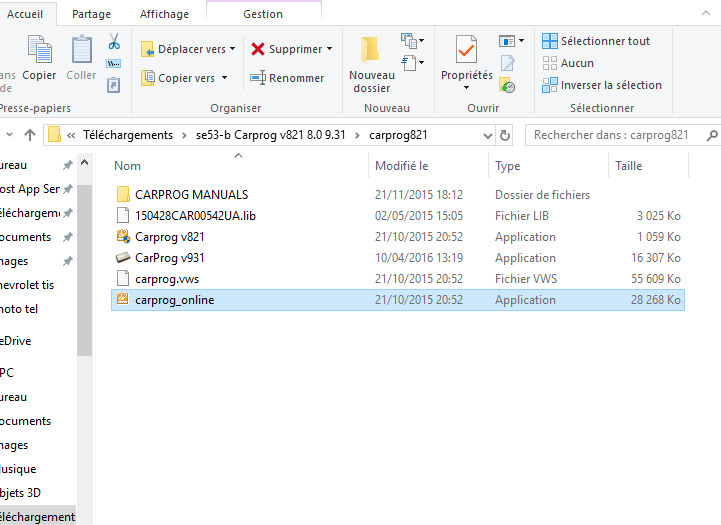The height and width of the screenshot is (525, 721).
Task: Open the Propriétés dropdown arrow
Action: (x=466, y=87)
